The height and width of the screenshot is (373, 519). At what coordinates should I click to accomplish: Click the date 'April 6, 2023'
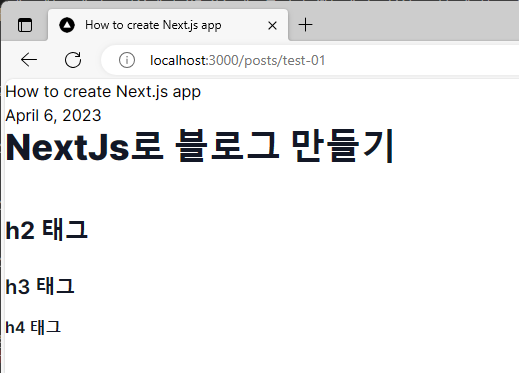tap(53, 116)
